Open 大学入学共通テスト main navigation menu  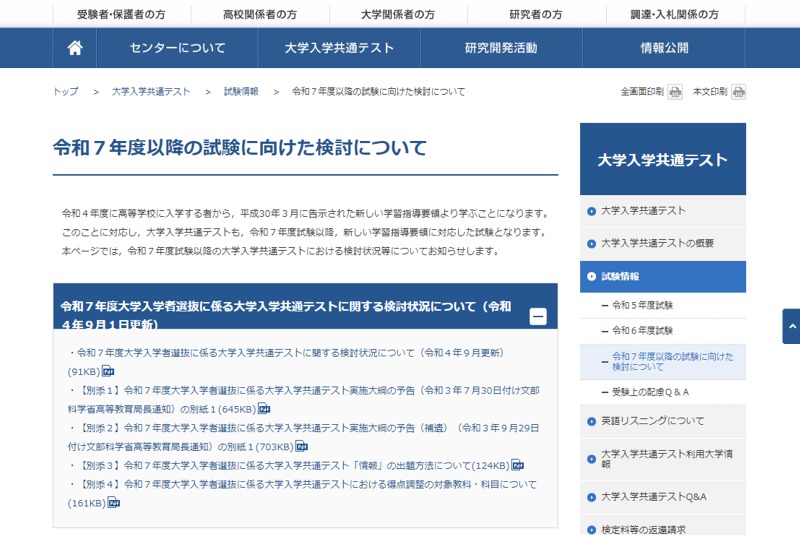(339, 48)
